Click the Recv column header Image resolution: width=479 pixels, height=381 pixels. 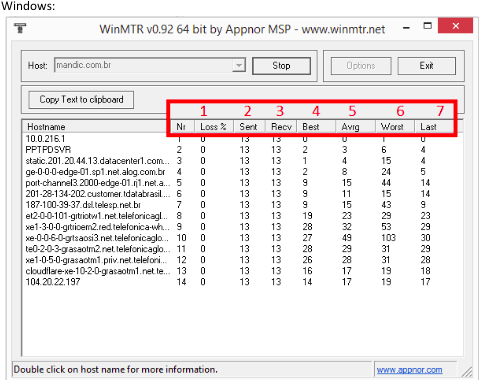coord(281,127)
